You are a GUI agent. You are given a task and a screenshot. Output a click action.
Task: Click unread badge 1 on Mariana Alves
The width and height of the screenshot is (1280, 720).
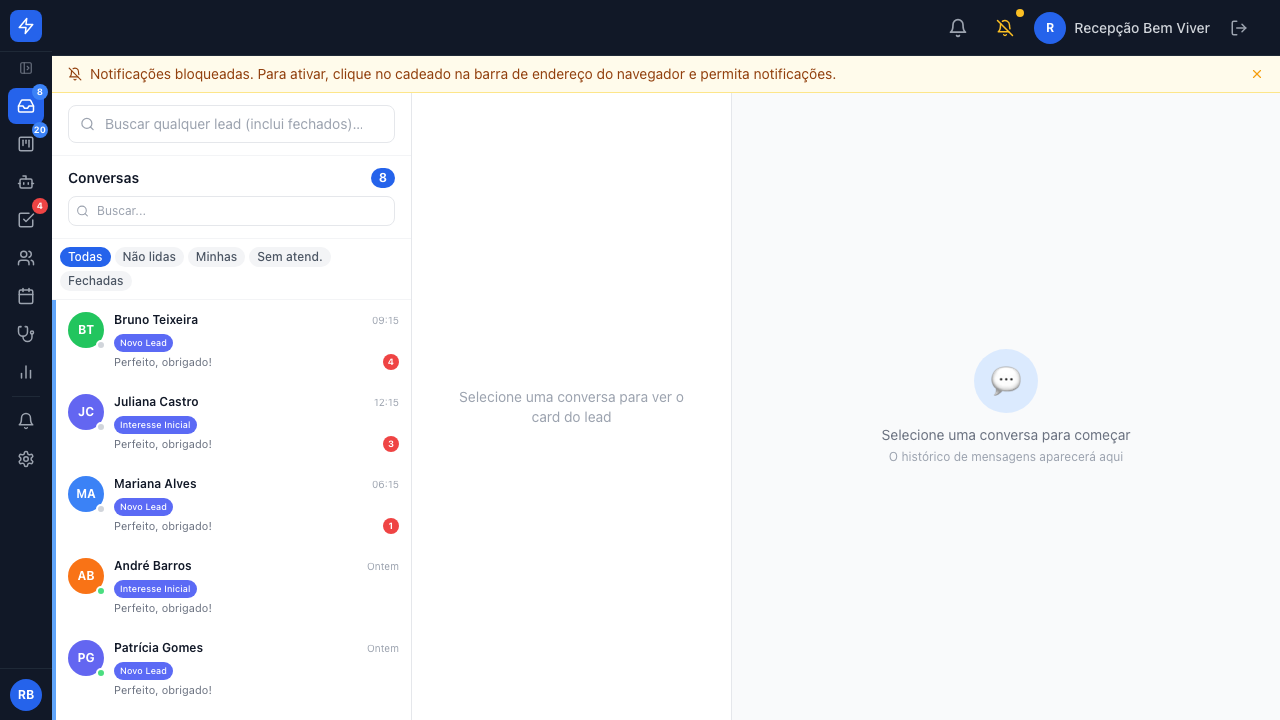pos(391,526)
